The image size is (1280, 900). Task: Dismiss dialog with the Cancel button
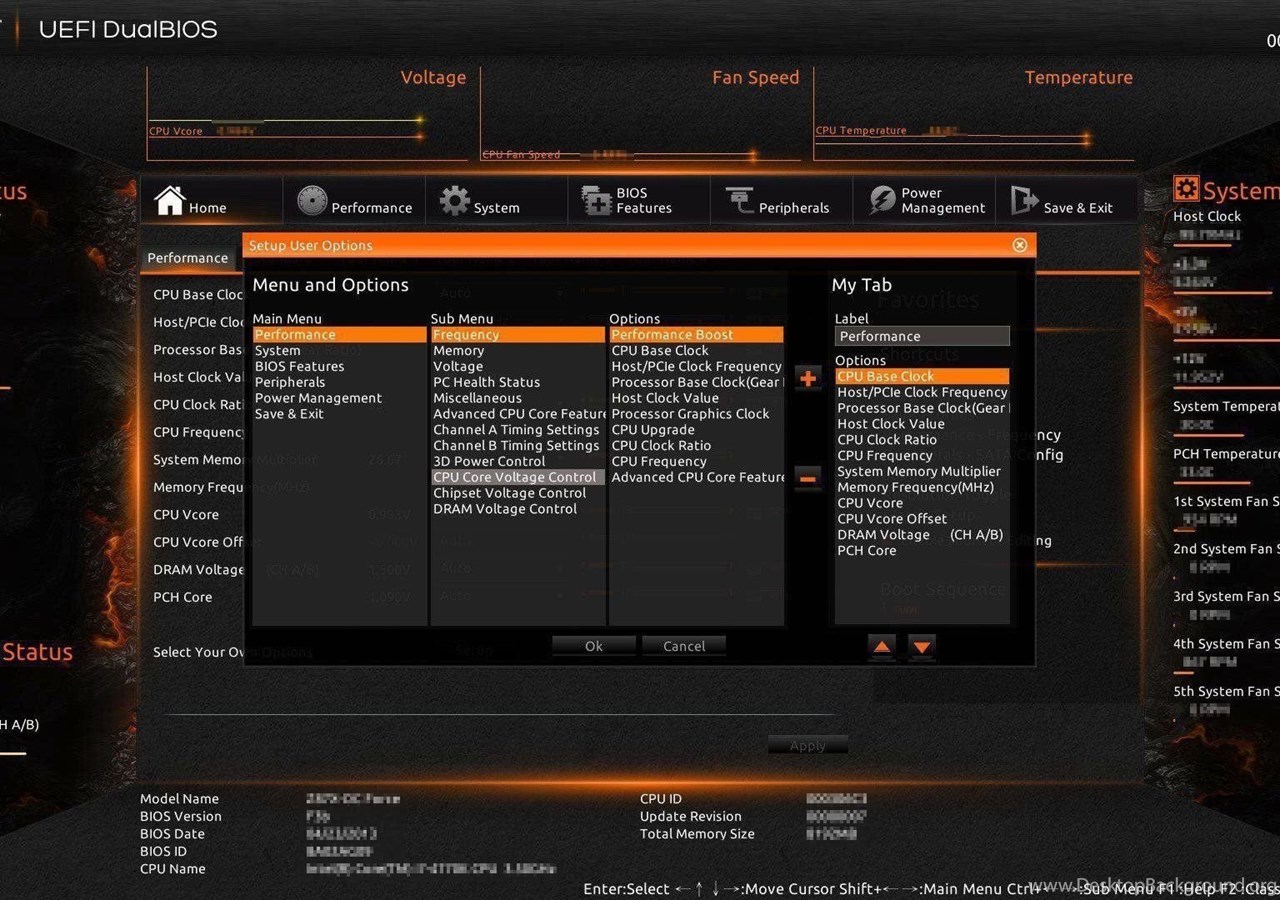[684, 646]
